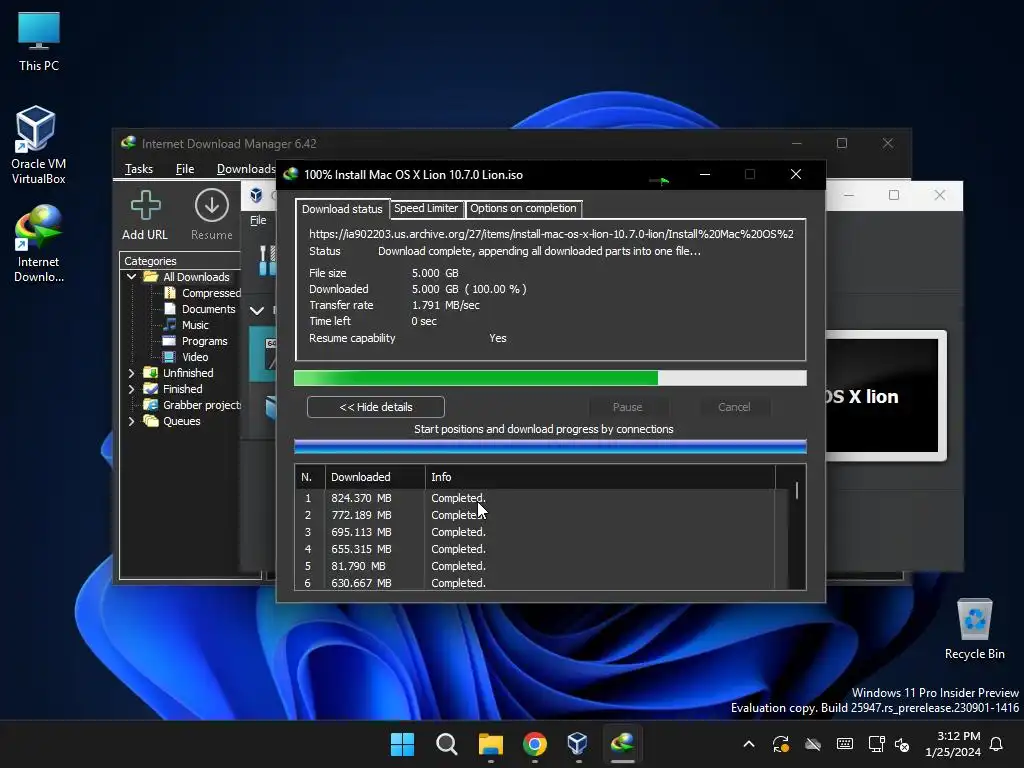The height and width of the screenshot is (768, 1024).
Task: Expand Finished tree node
Action: [x=131, y=389]
